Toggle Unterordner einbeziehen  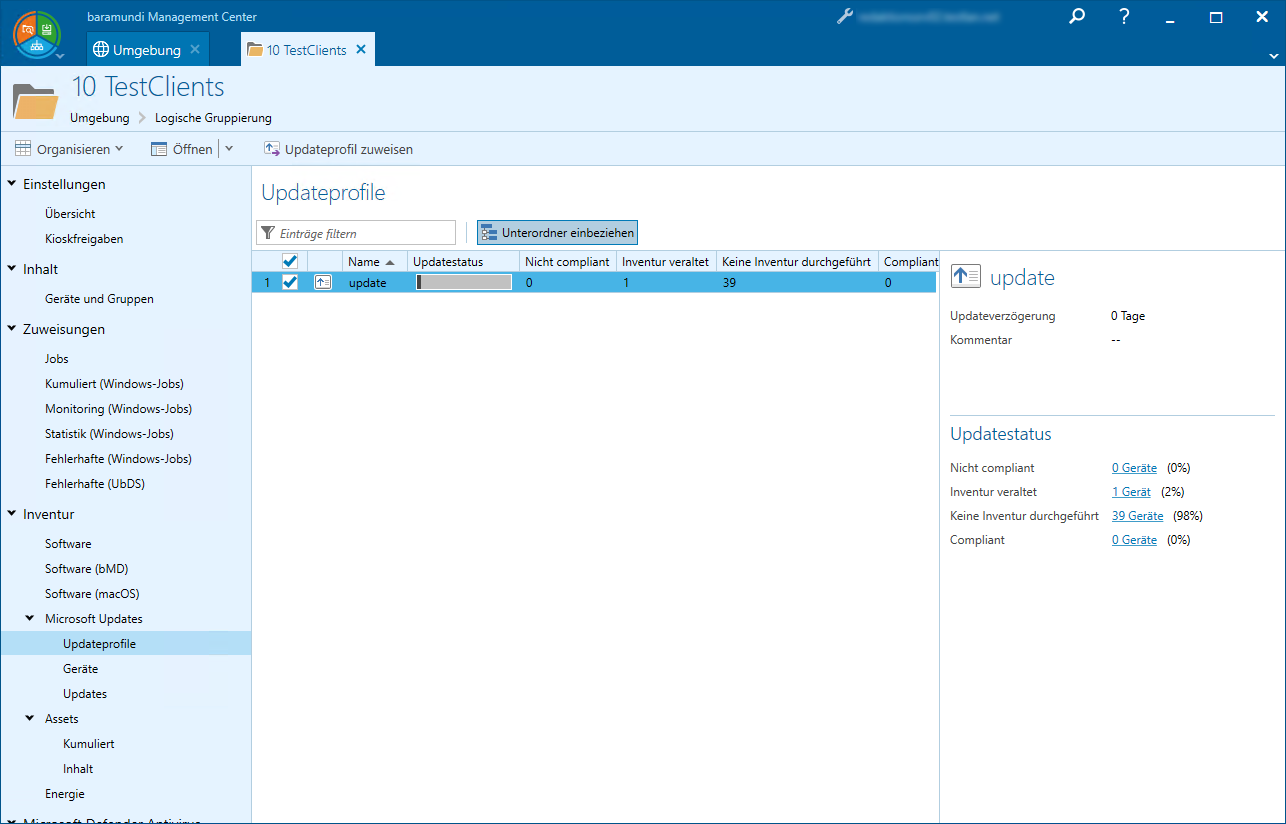[x=557, y=233]
